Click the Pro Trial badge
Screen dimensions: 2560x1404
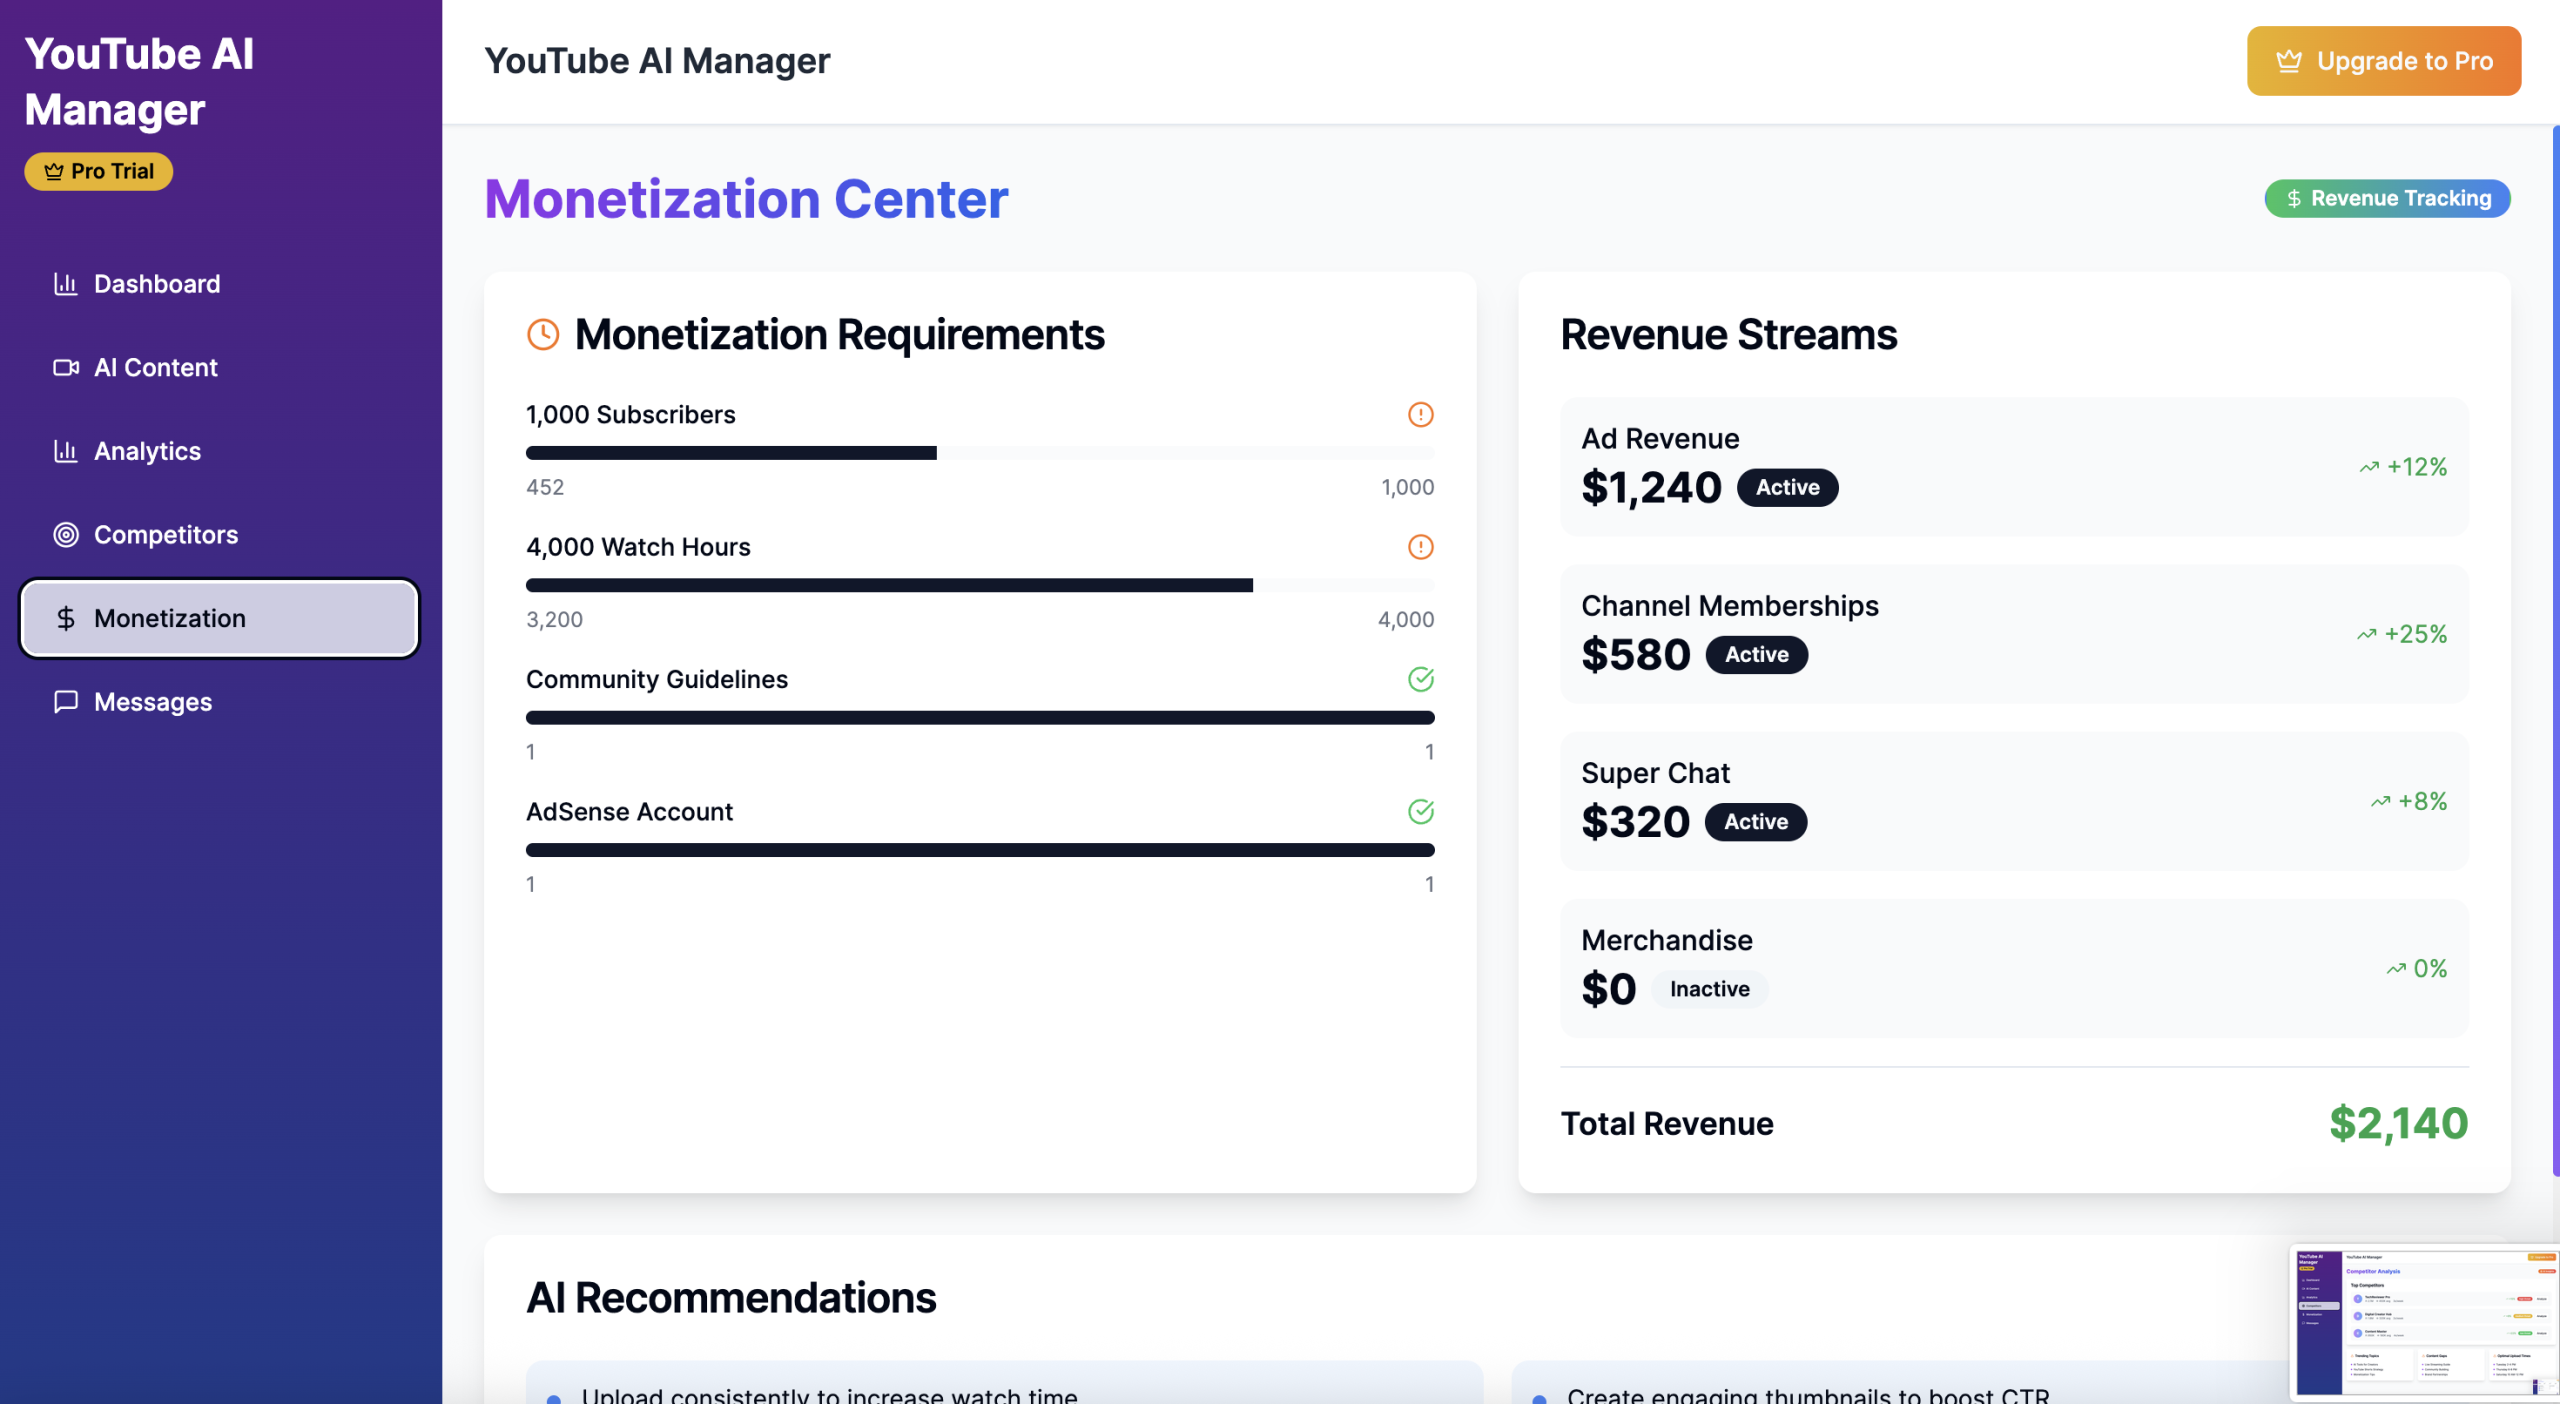click(99, 171)
